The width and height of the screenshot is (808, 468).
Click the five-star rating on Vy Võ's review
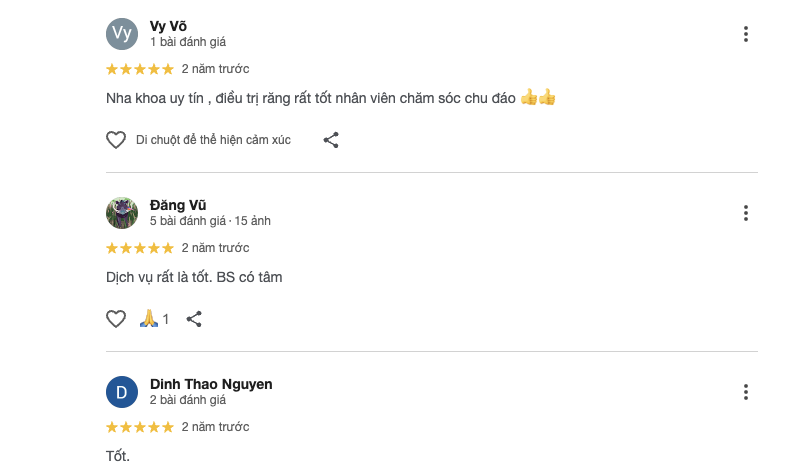pyautogui.click(x=140, y=69)
